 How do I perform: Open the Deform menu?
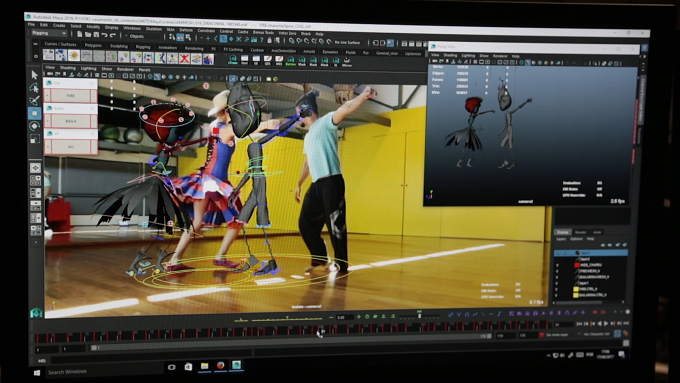click(186, 30)
